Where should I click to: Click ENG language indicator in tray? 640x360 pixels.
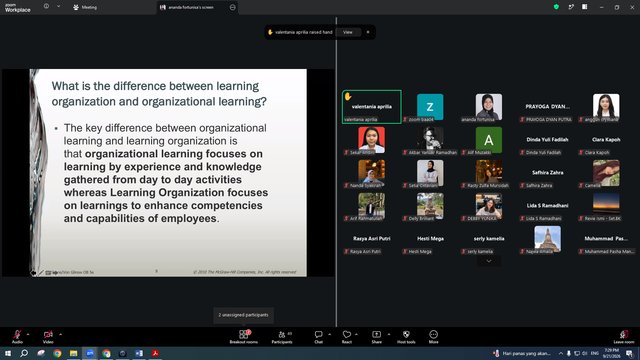595,353
